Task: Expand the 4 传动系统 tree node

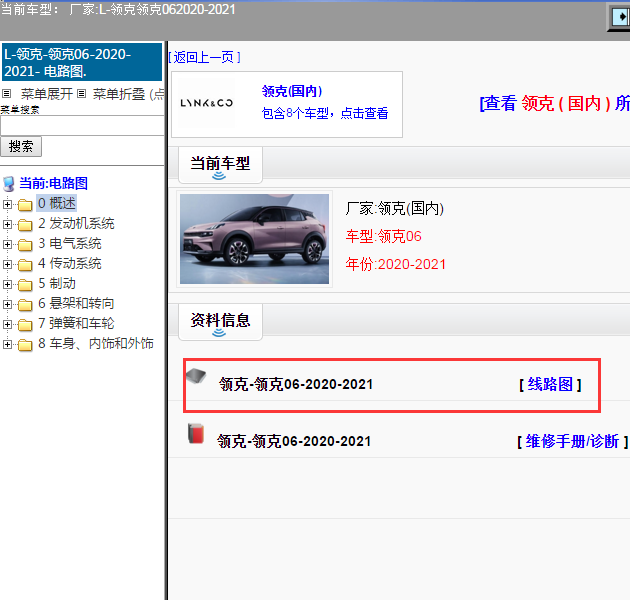Action: (x=7, y=264)
